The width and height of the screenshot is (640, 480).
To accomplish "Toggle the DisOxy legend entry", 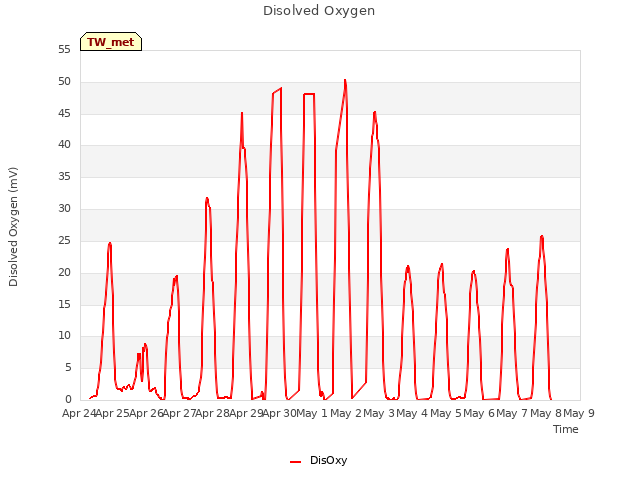I will (318, 460).
